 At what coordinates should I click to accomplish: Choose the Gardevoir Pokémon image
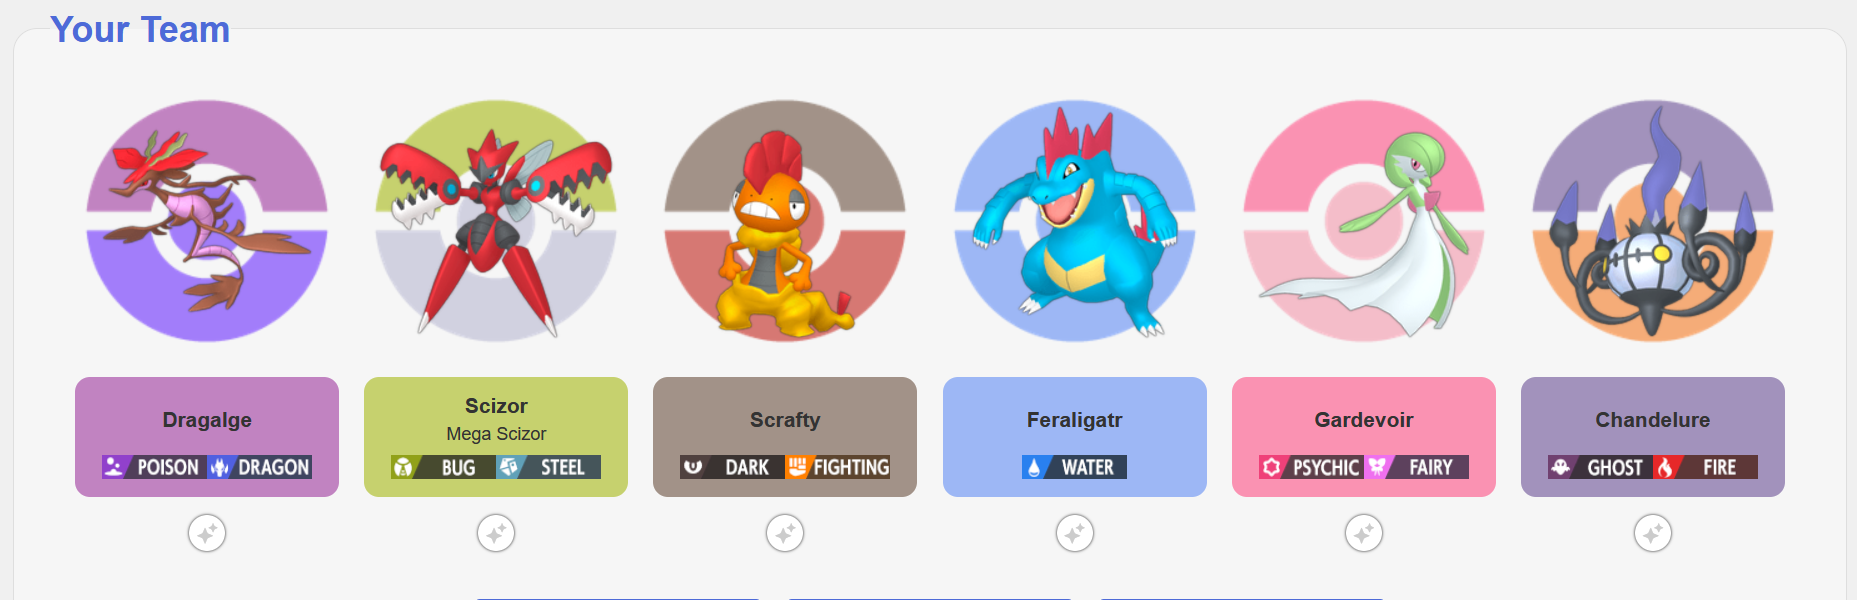tap(1364, 221)
